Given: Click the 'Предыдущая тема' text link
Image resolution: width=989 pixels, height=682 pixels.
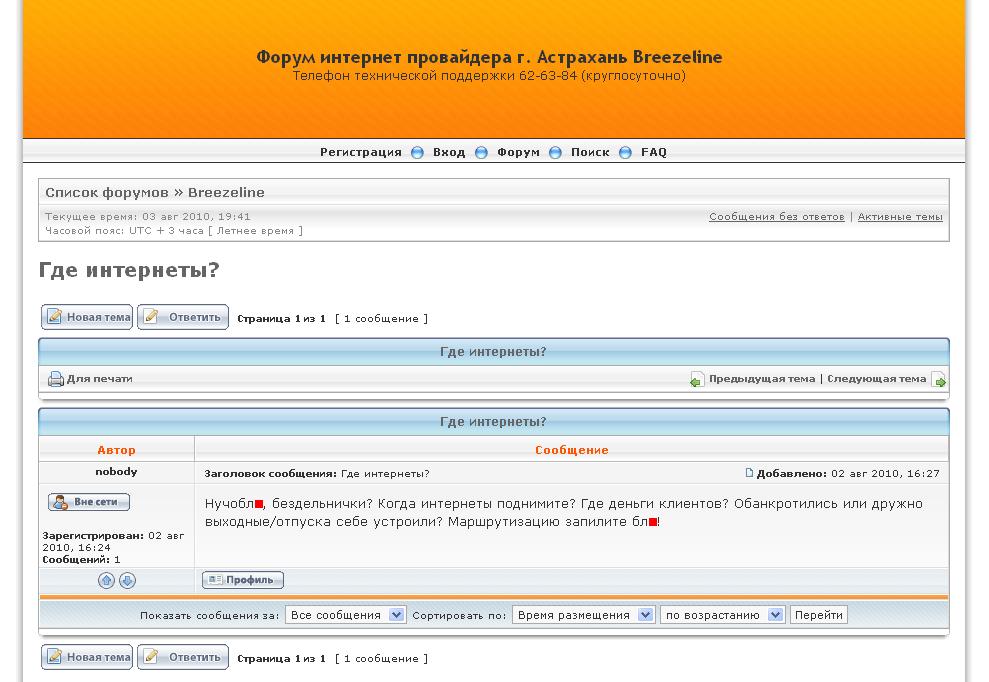Looking at the screenshot, I should [762, 379].
